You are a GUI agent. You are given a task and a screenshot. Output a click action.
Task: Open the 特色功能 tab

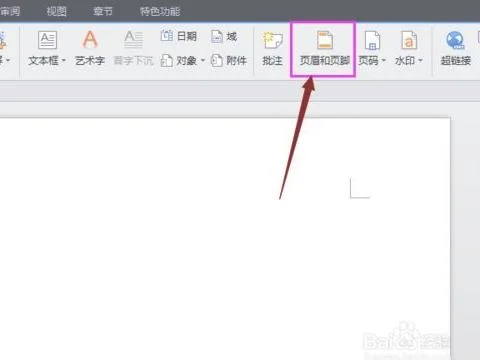click(x=160, y=11)
